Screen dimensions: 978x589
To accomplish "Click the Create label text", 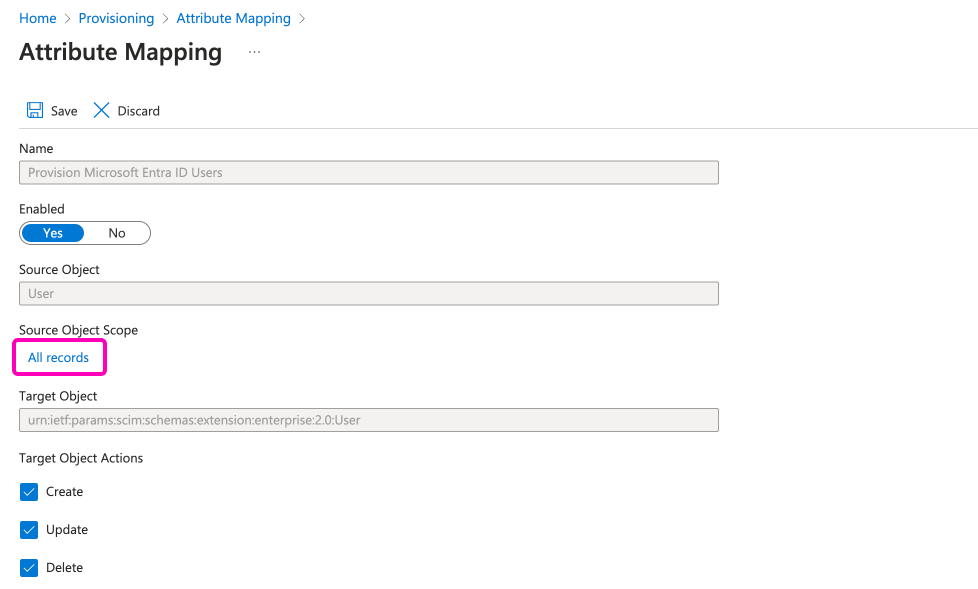I will click(x=65, y=492).
